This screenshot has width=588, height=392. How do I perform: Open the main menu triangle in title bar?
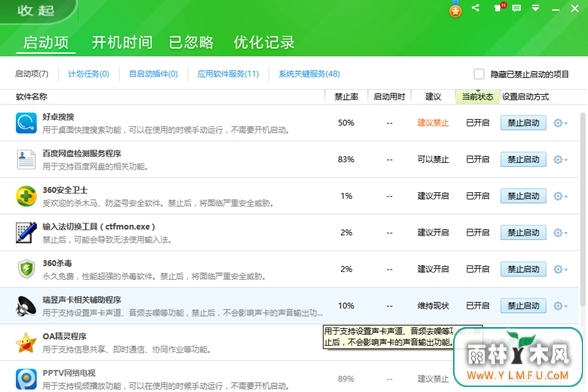pos(536,8)
